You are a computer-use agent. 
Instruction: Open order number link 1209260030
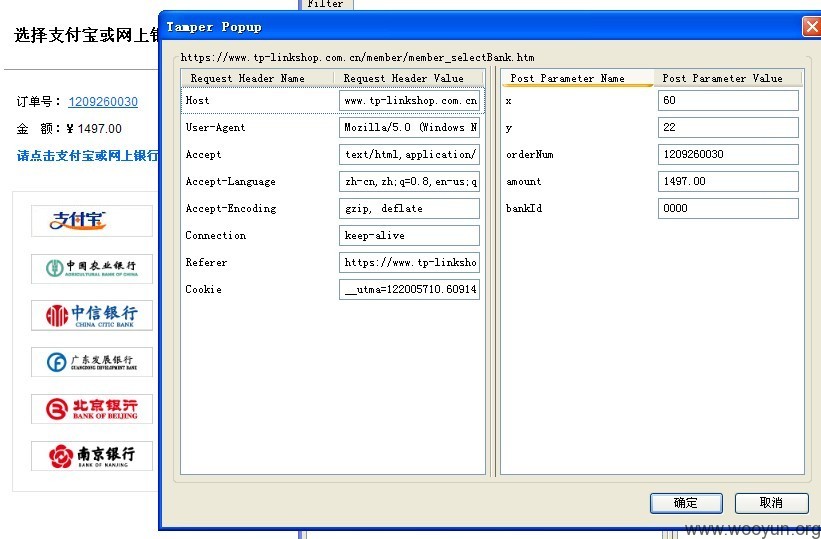pyautogui.click(x=103, y=102)
